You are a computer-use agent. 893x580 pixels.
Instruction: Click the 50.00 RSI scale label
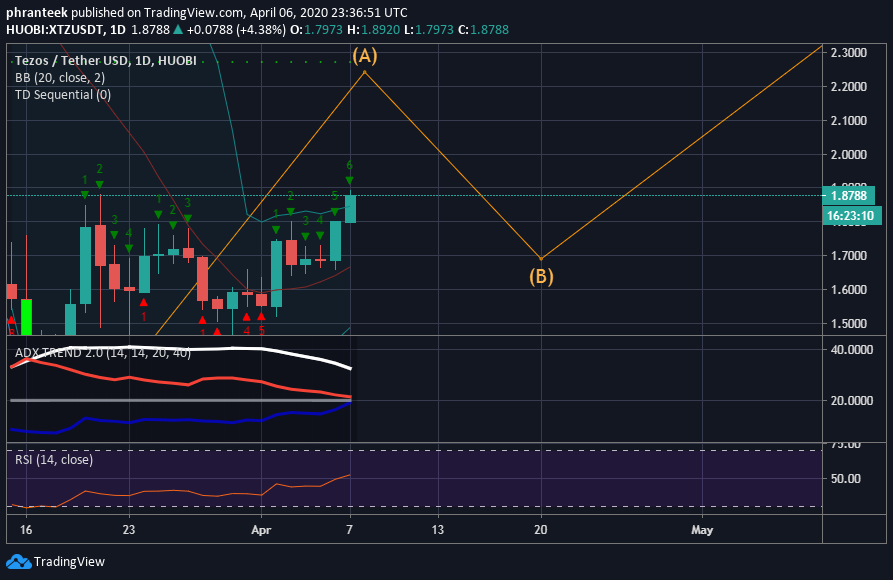846,479
